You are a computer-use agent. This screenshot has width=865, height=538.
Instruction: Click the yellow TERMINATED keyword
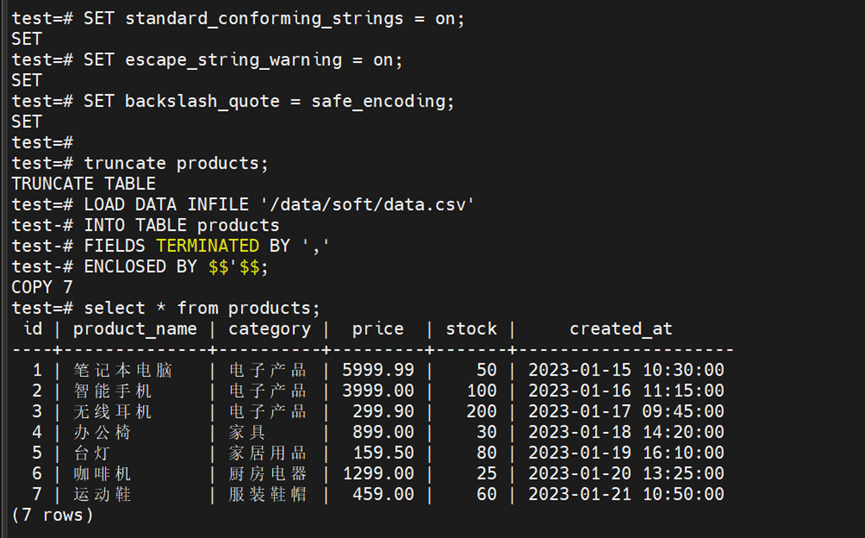[x=207, y=246]
